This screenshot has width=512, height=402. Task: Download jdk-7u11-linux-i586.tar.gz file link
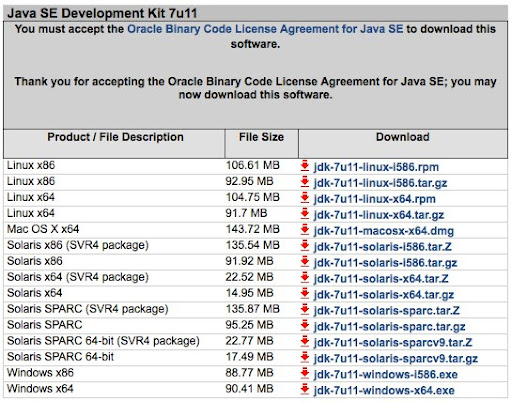pyautogui.click(x=380, y=183)
